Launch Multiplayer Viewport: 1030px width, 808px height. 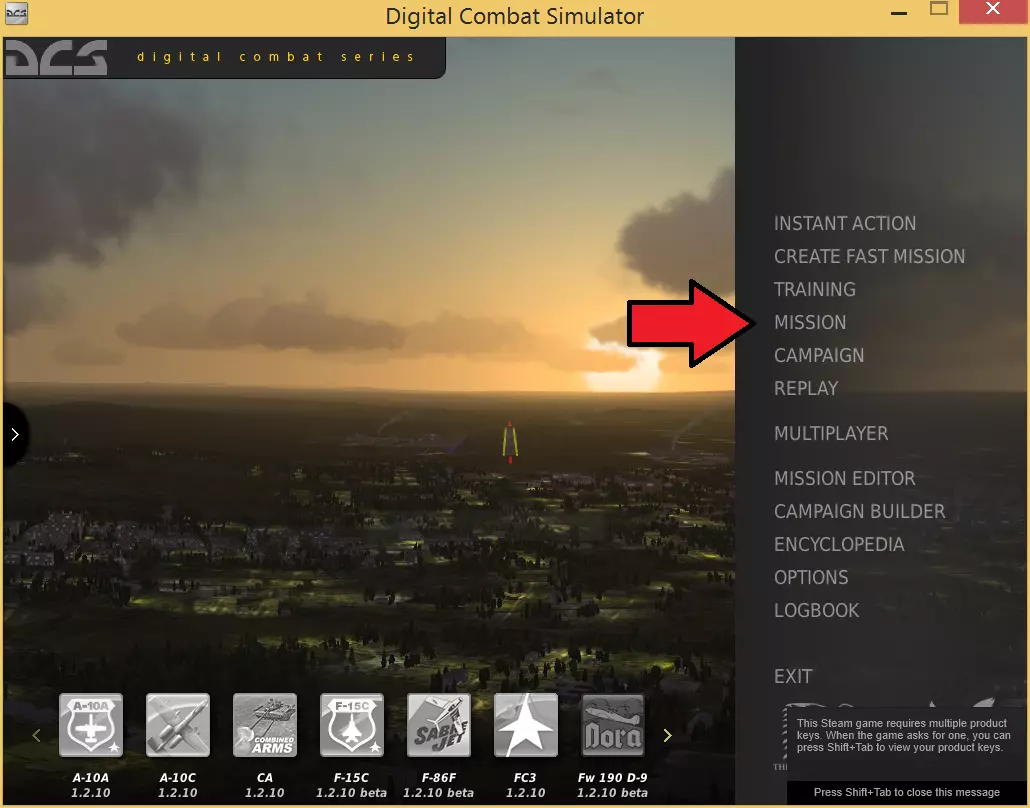point(831,434)
